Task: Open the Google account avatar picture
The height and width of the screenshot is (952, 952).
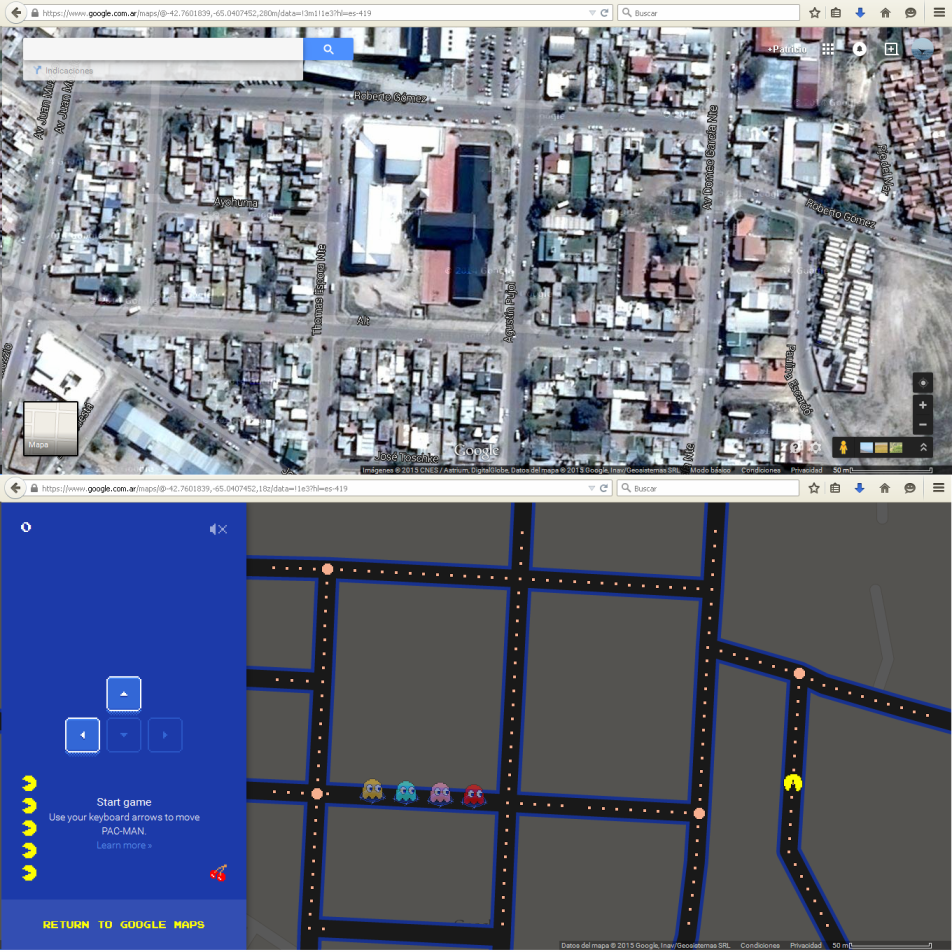Action: pos(922,49)
